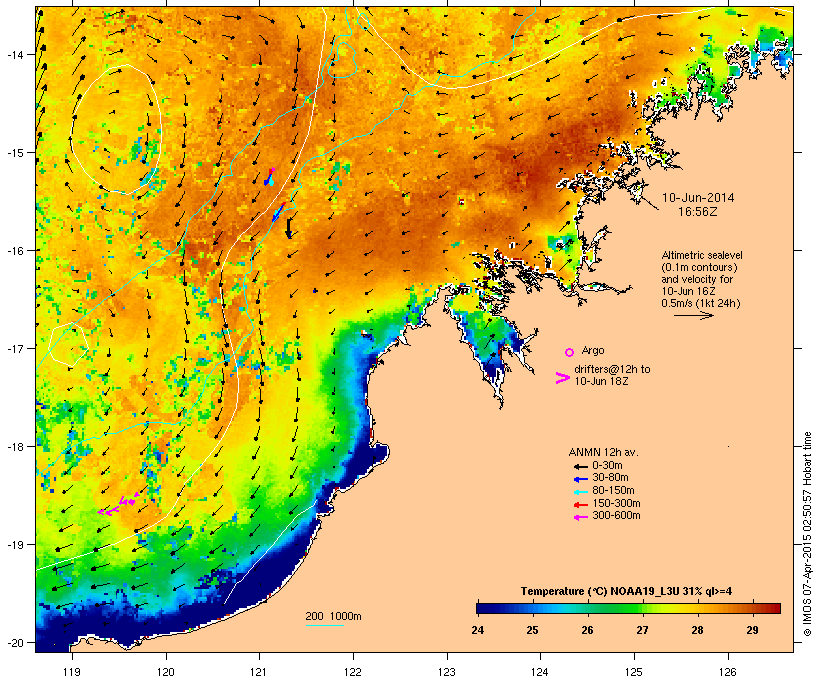Click the red 150-300m legend arrow

(580, 504)
